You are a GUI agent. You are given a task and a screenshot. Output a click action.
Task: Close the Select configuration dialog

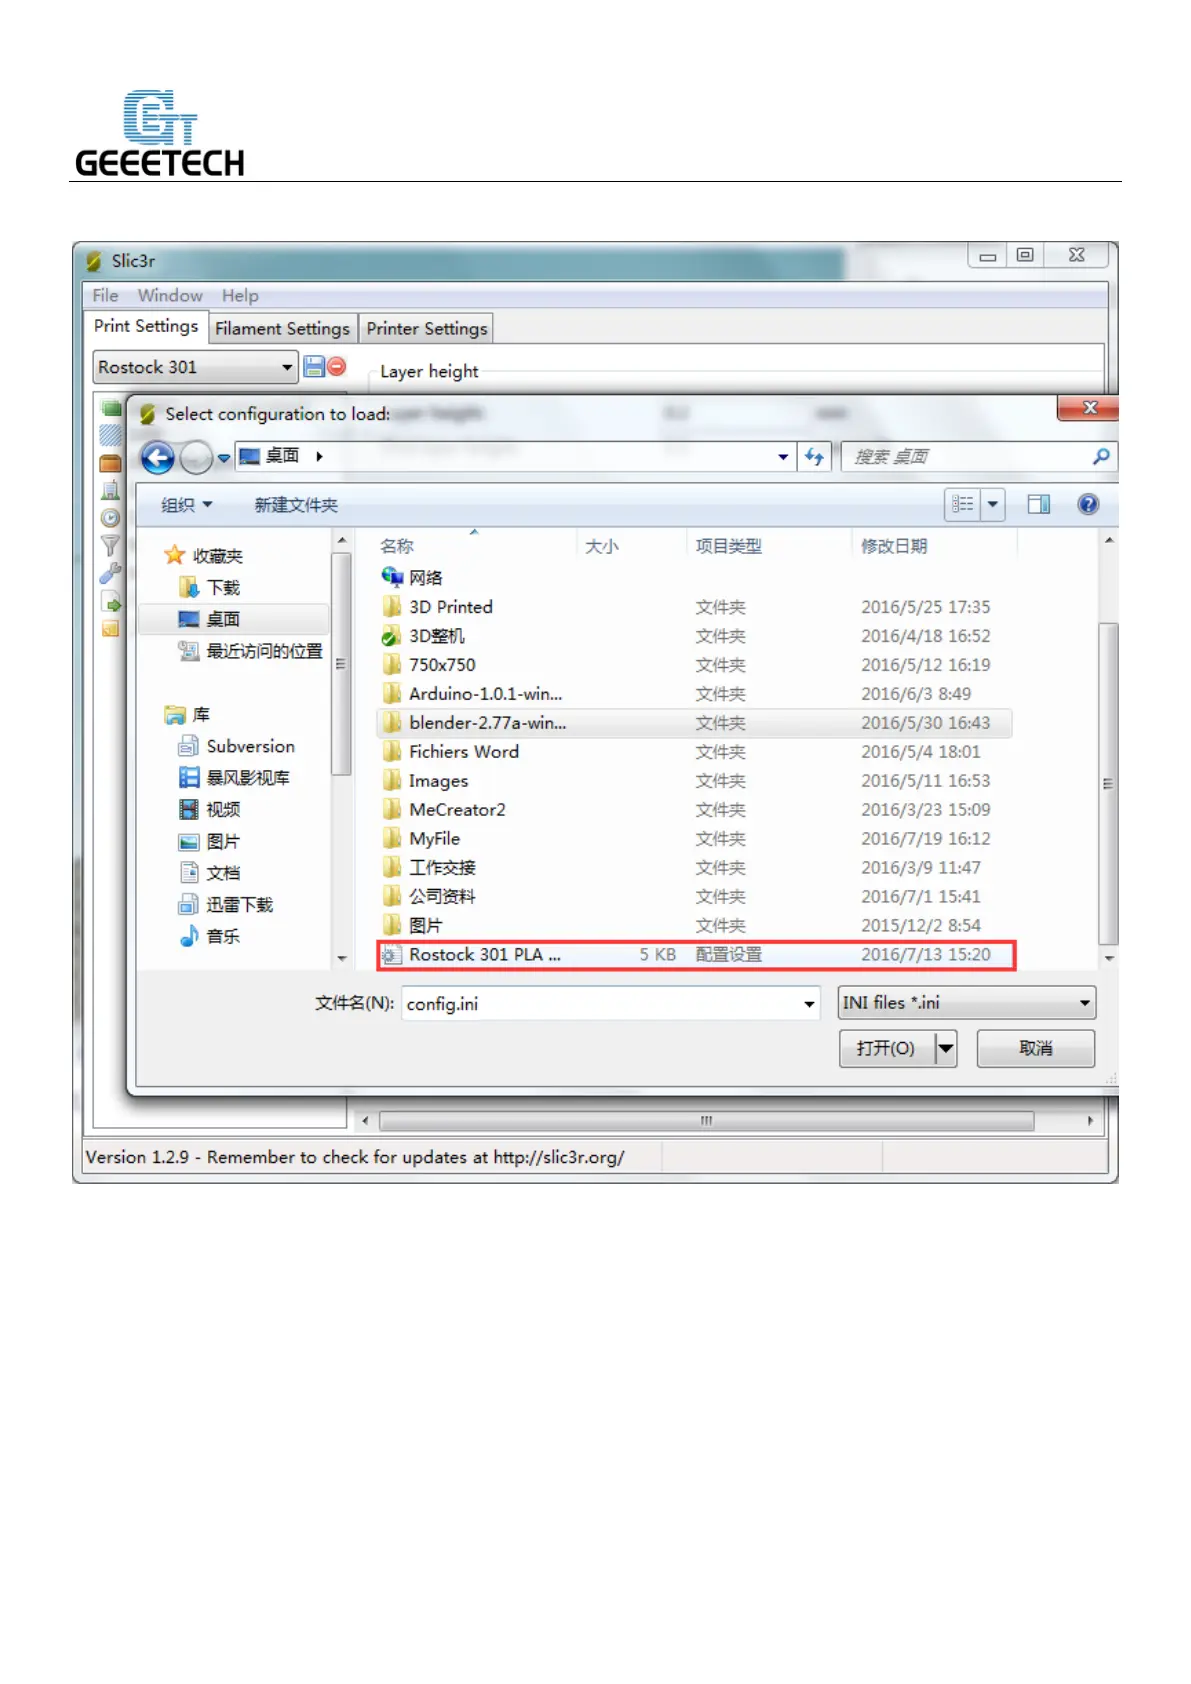tap(1089, 408)
